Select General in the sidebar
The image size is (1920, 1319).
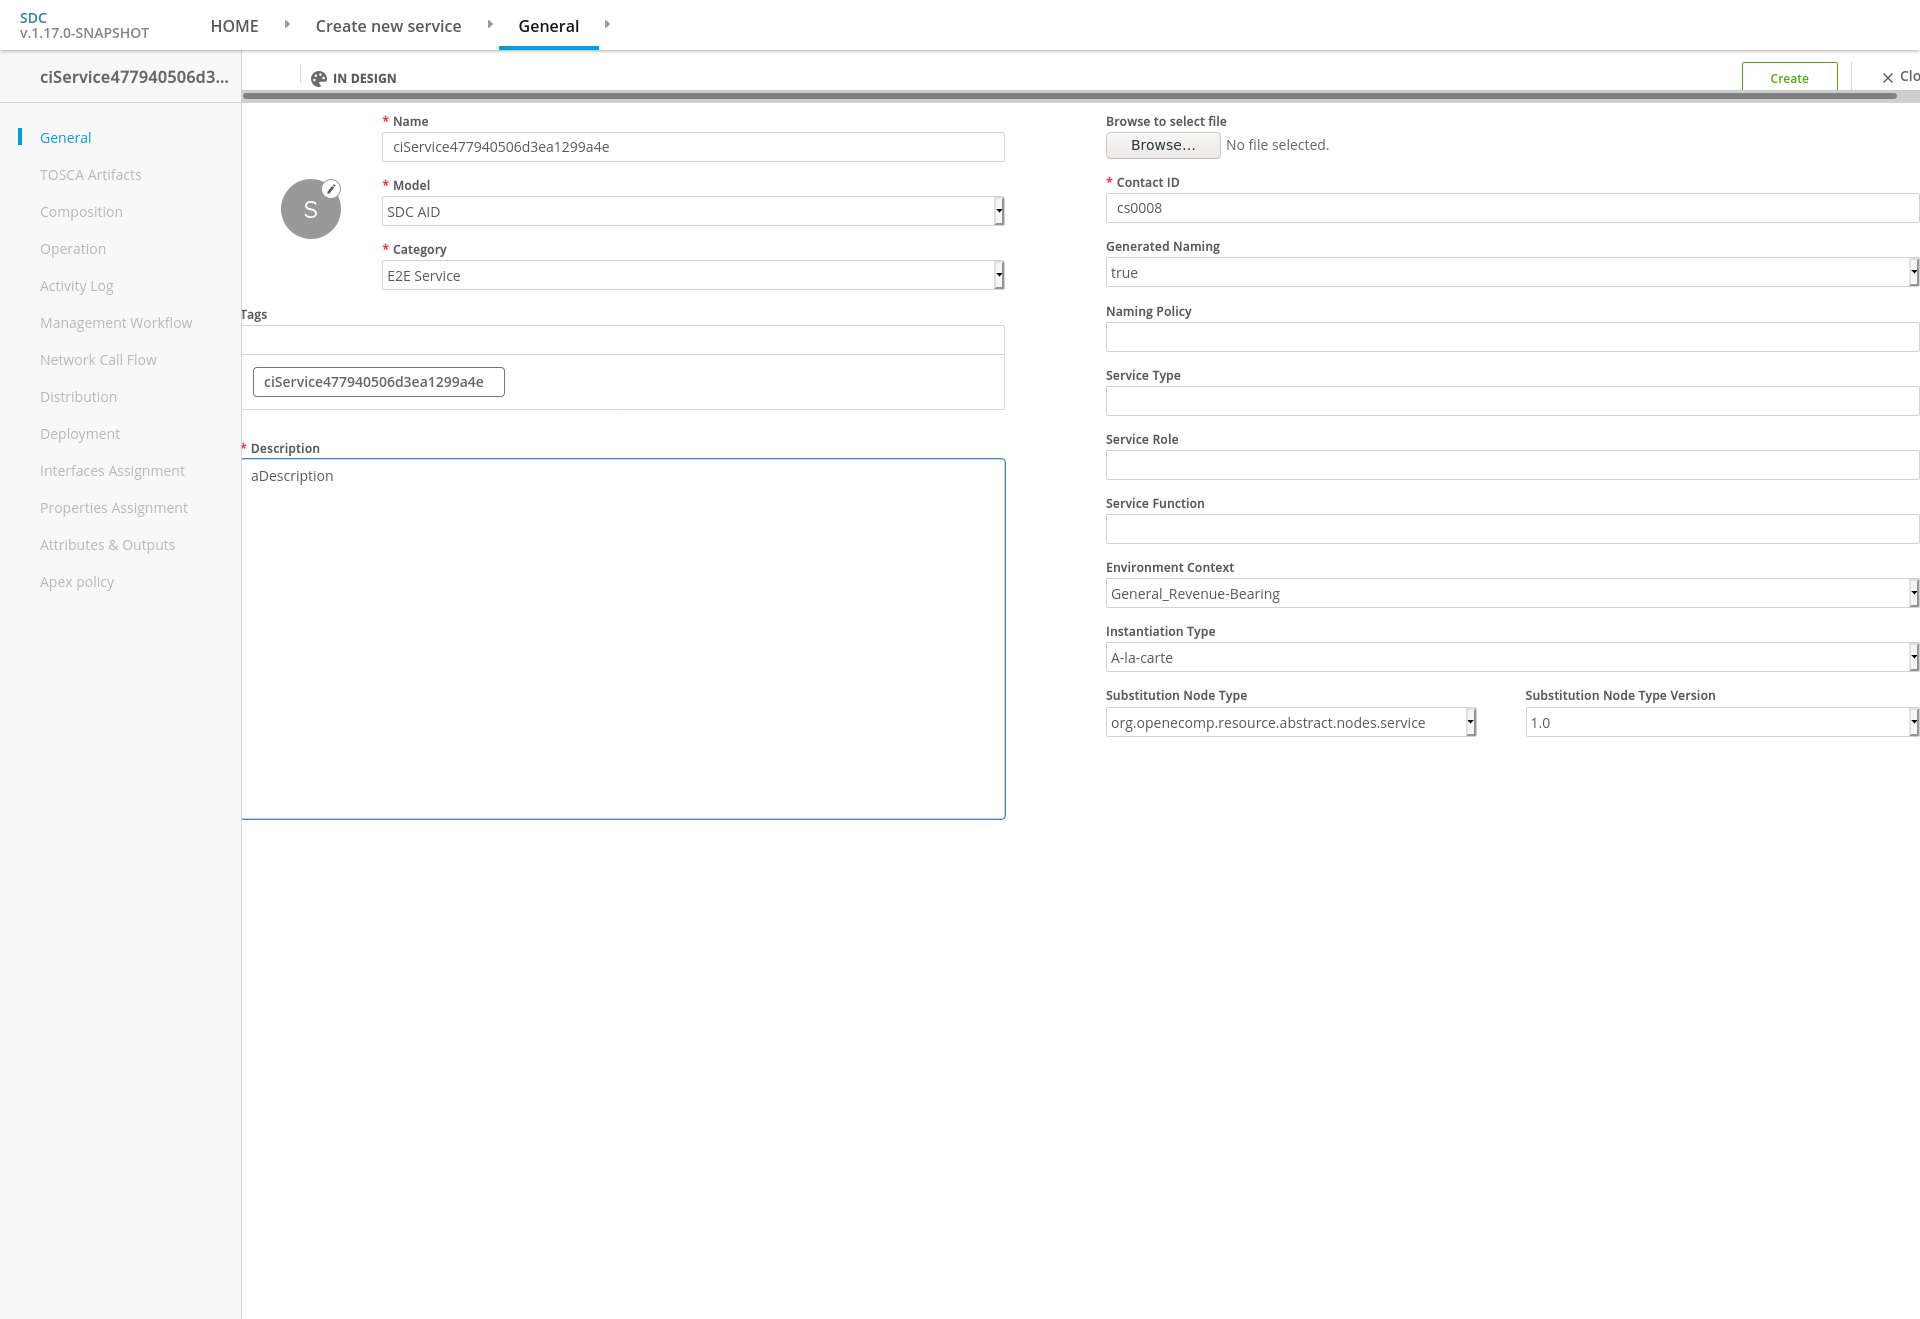coord(65,138)
